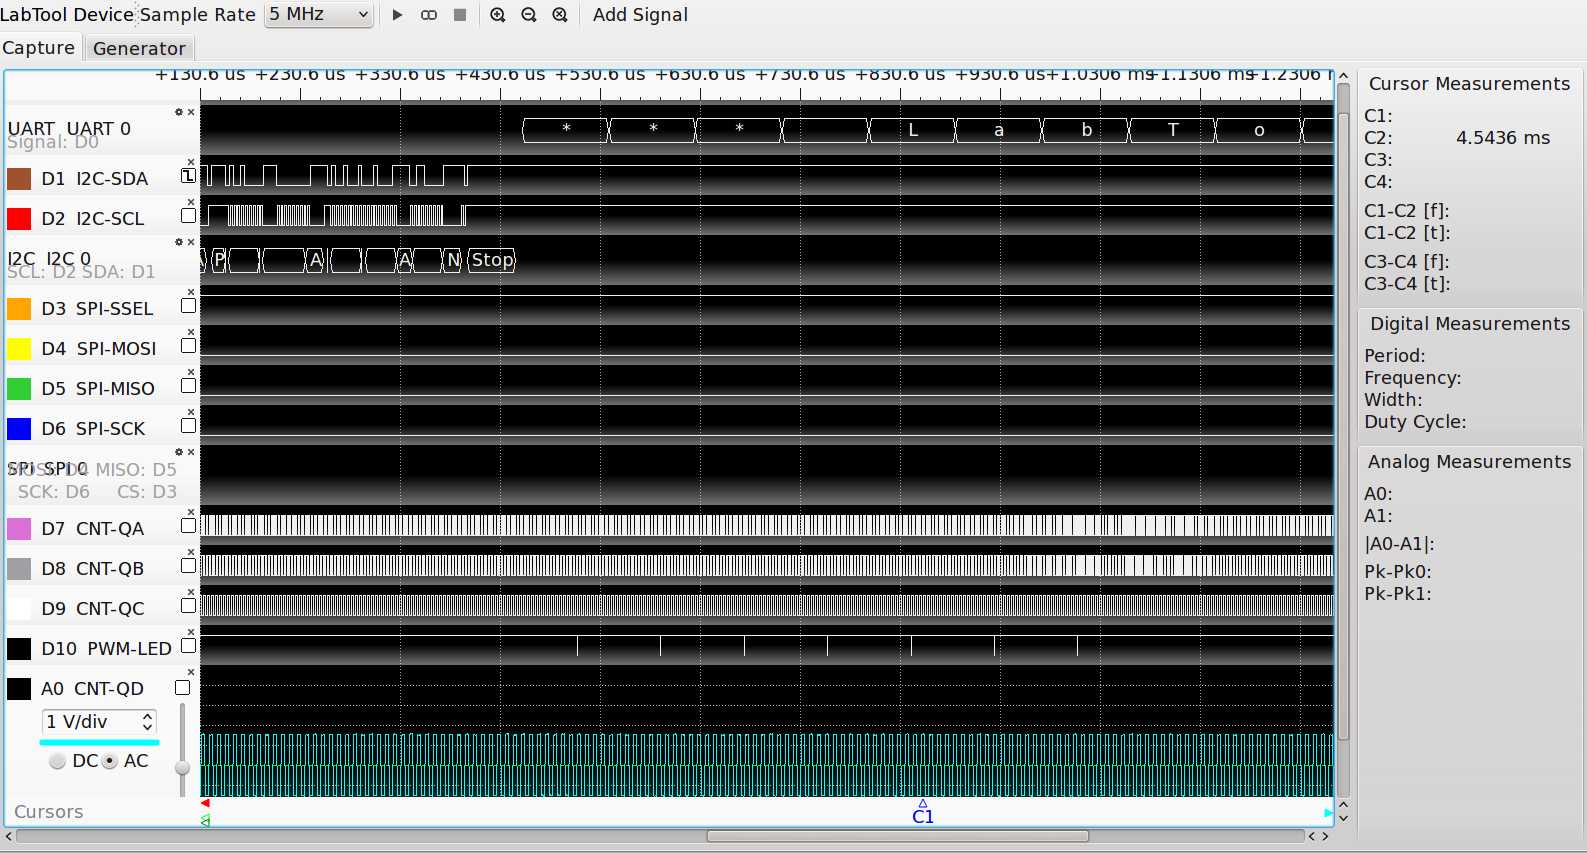This screenshot has width=1587, height=853.
Task: Remove the D8 CNT-QB signal
Action: [x=191, y=552]
